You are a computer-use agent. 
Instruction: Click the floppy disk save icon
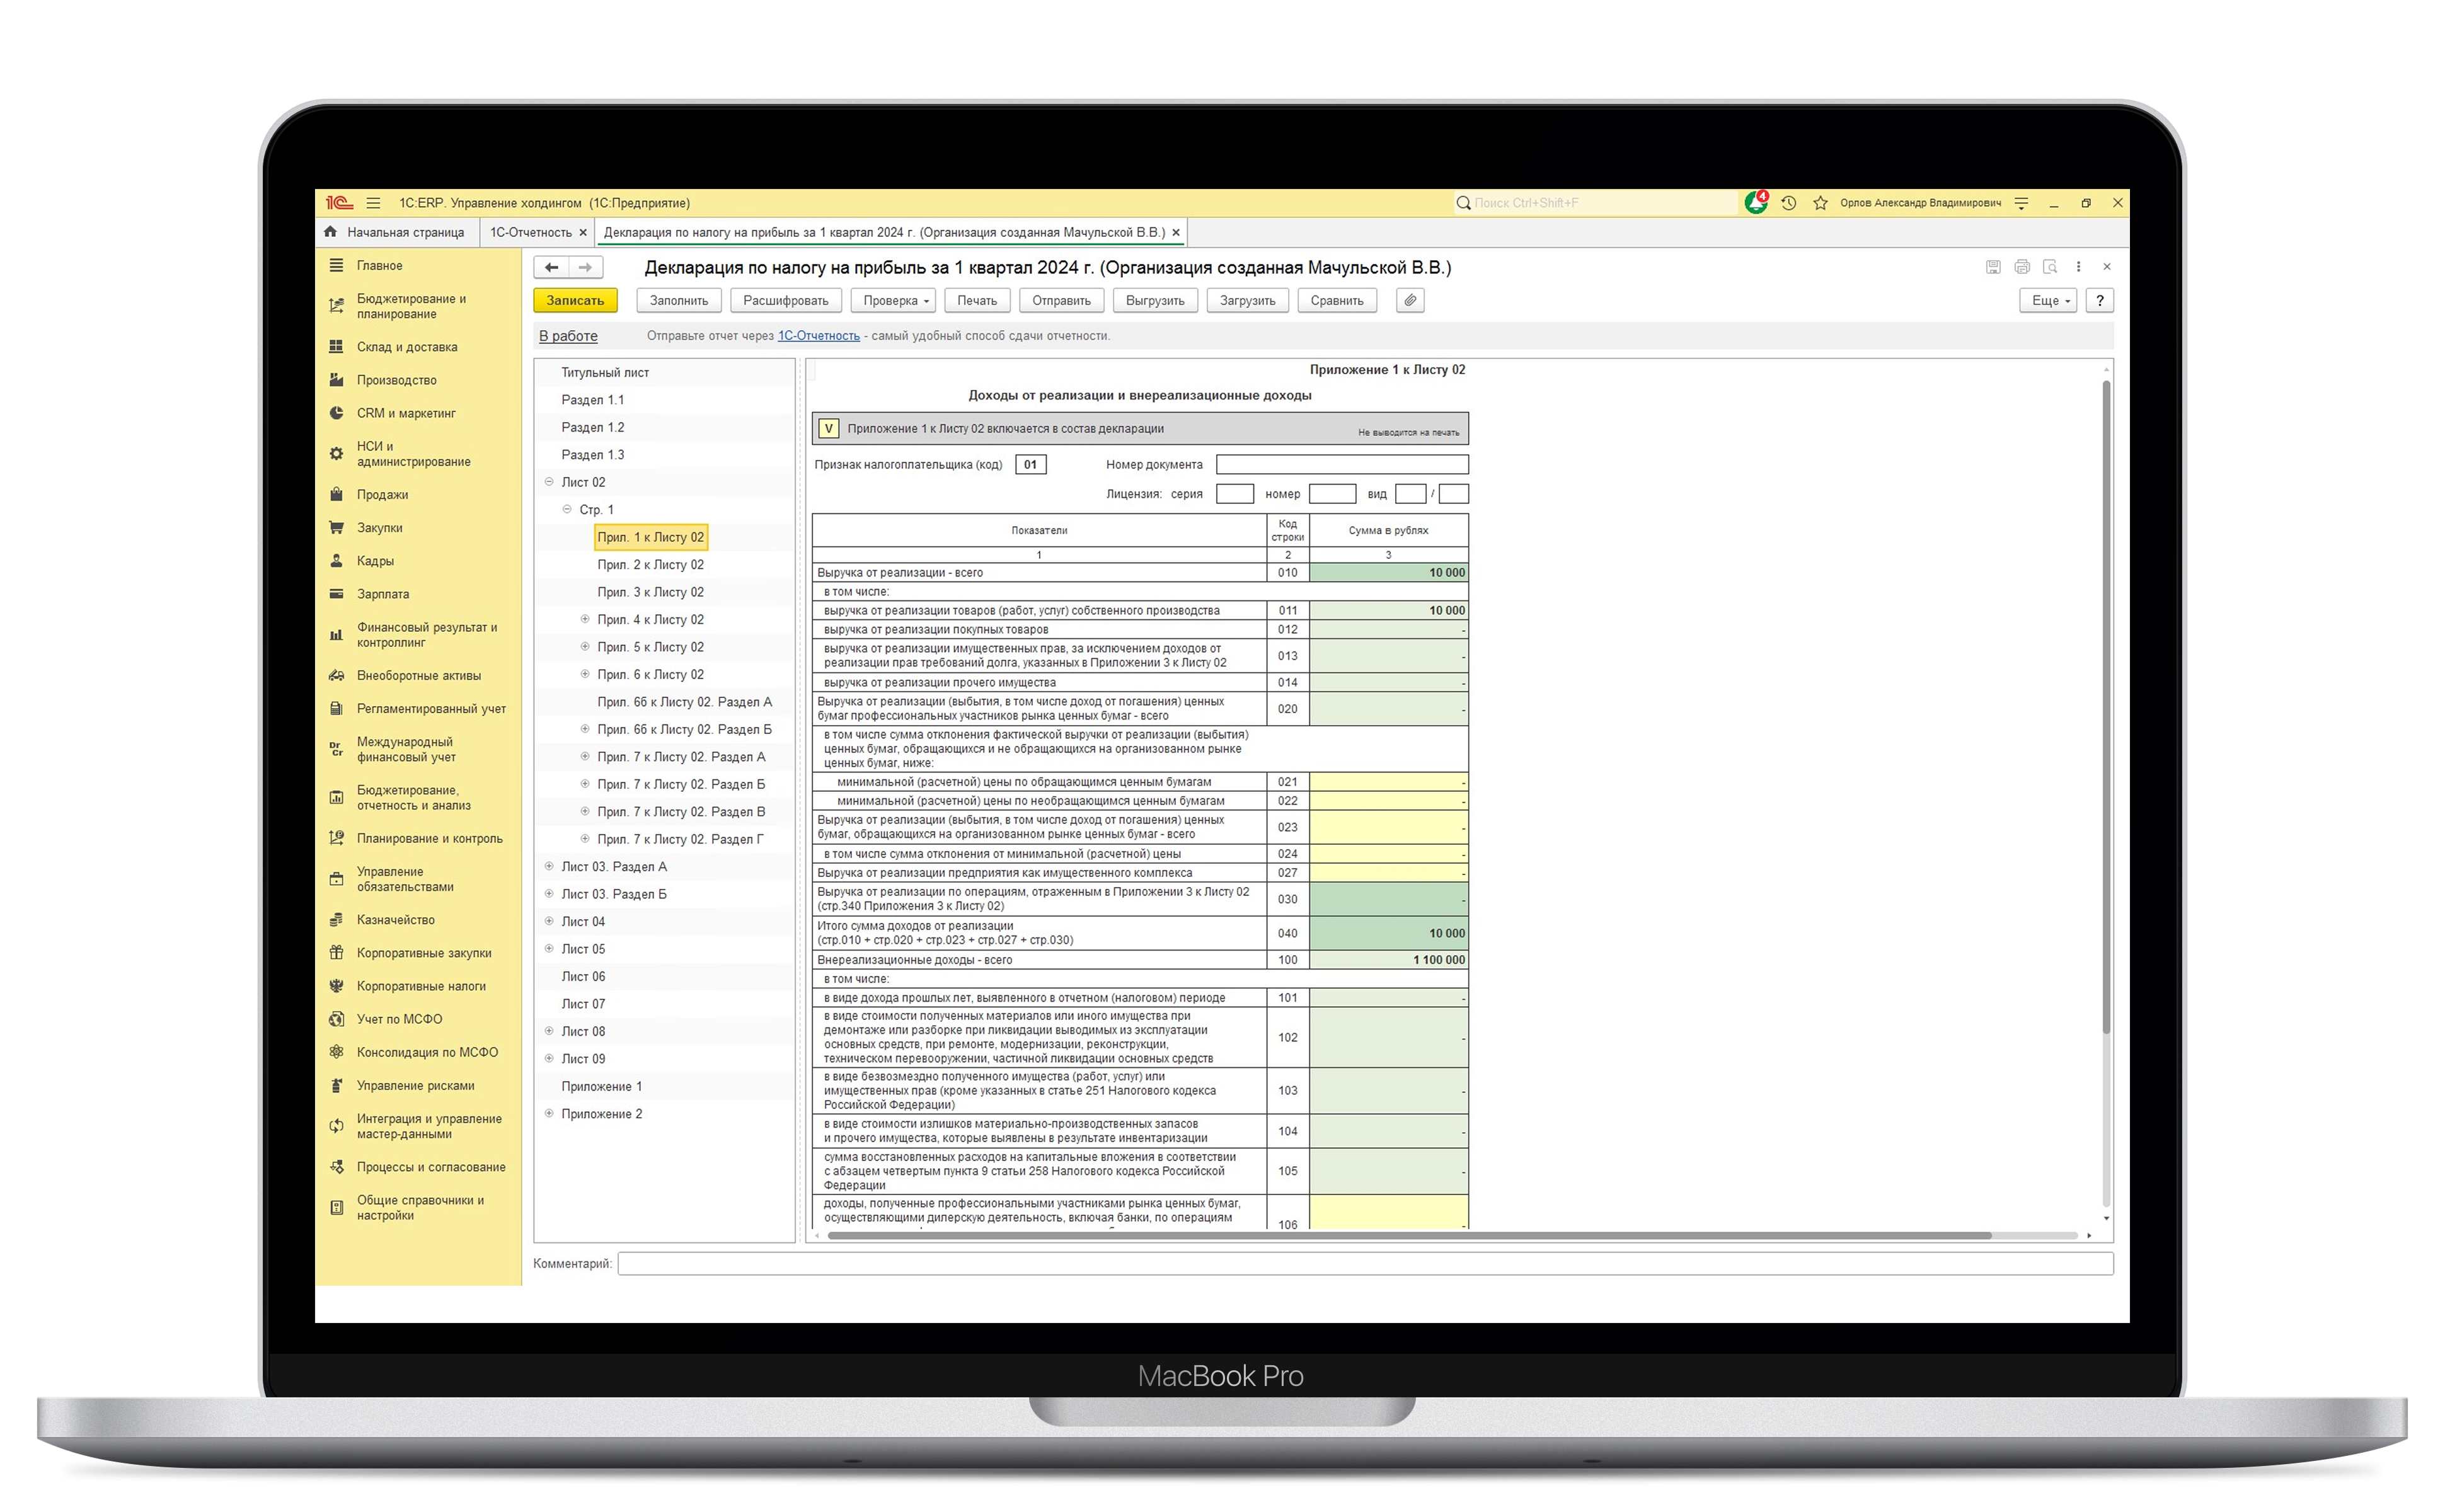pyautogui.click(x=1993, y=267)
